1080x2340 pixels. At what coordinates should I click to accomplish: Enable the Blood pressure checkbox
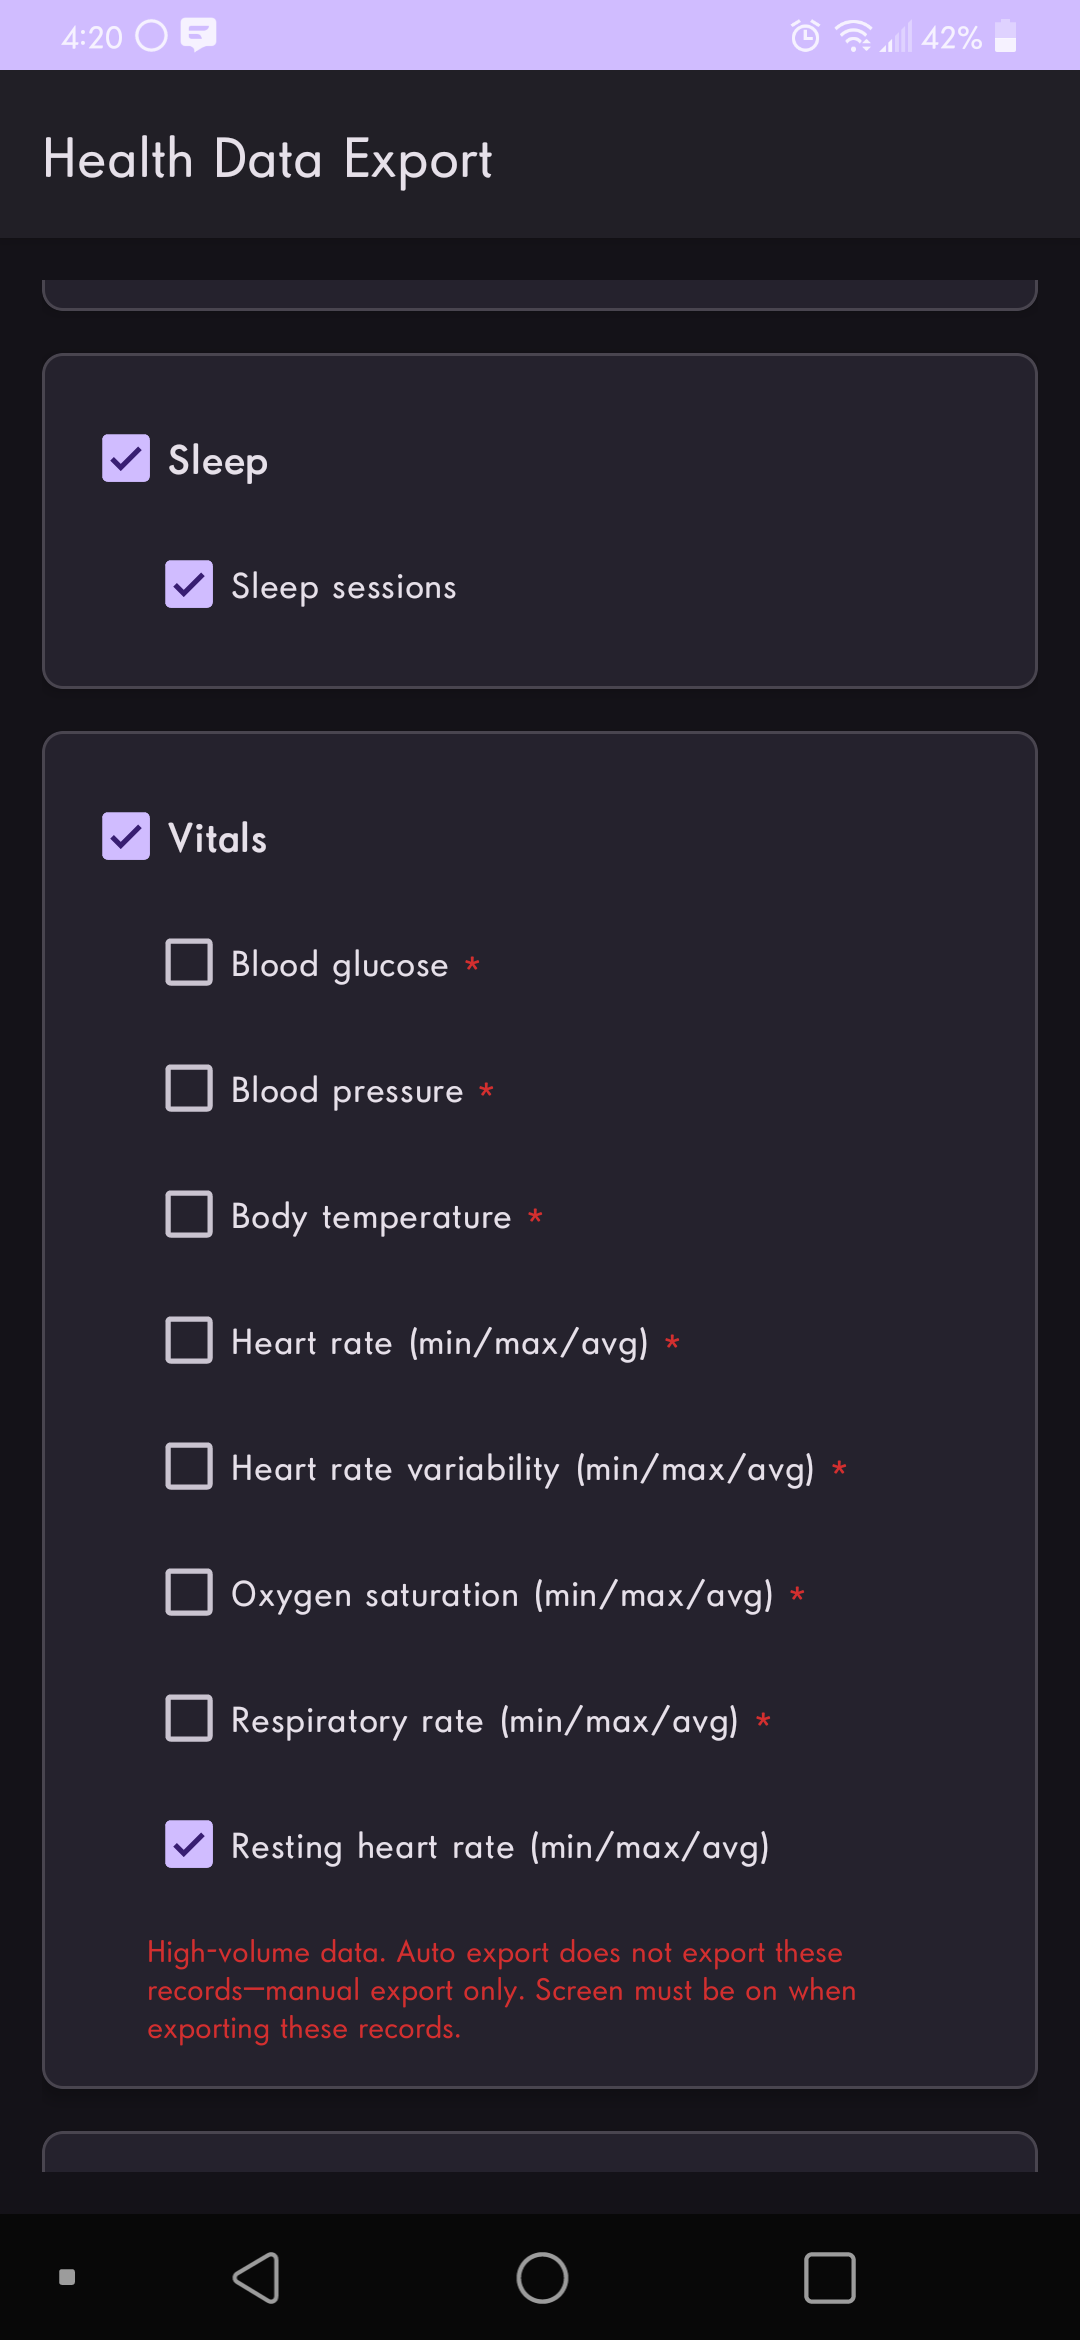coord(189,1089)
